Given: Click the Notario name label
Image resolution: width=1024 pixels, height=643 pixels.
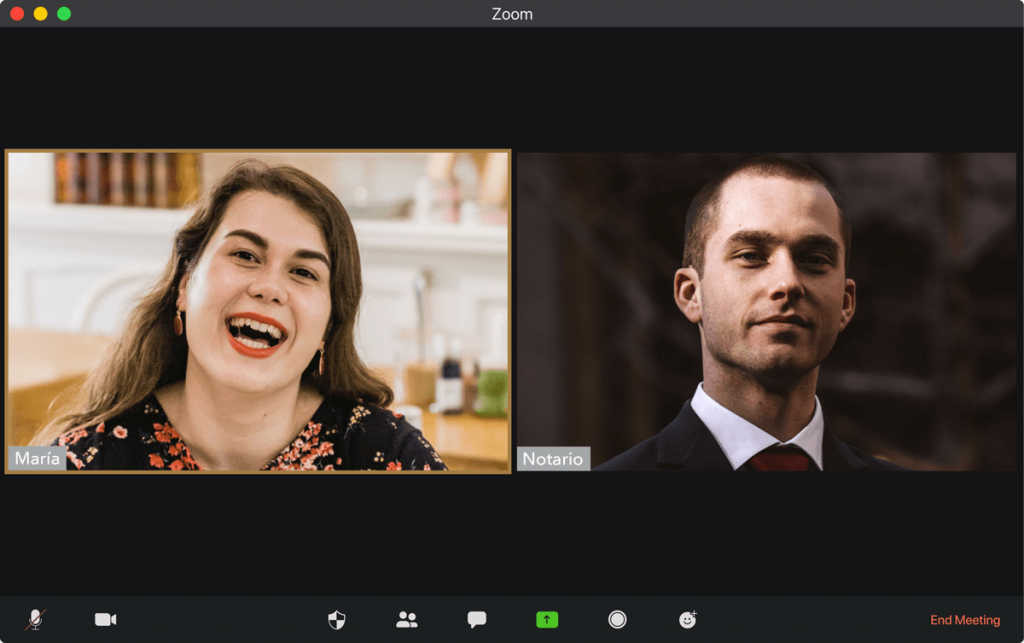Looking at the screenshot, I should point(553,459).
